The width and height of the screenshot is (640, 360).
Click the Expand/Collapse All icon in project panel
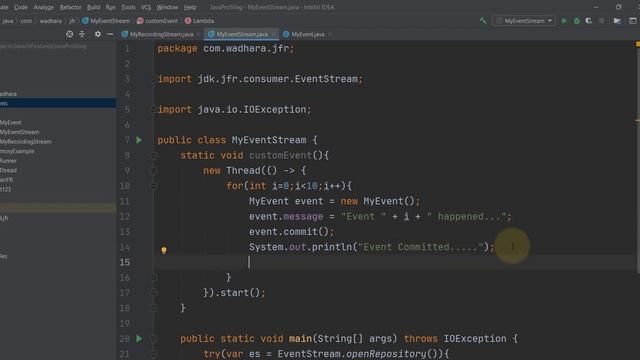[82, 34]
